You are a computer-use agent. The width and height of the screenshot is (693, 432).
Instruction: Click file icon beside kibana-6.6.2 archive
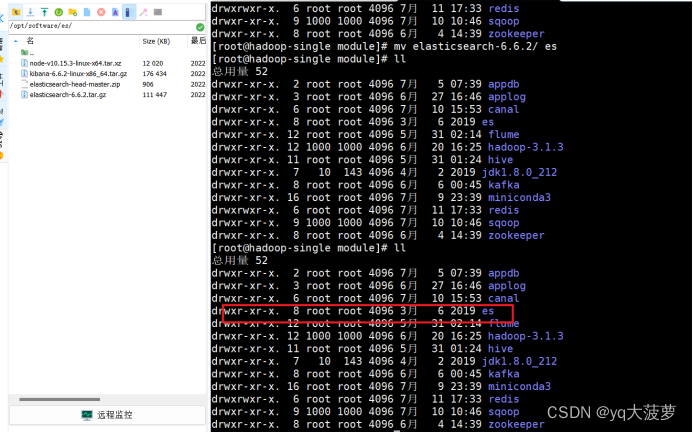tap(24, 74)
